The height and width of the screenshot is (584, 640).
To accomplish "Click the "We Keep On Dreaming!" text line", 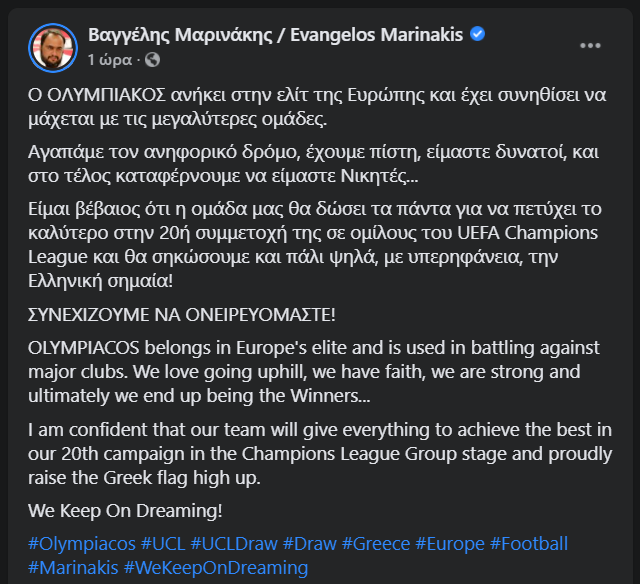I will [125, 511].
